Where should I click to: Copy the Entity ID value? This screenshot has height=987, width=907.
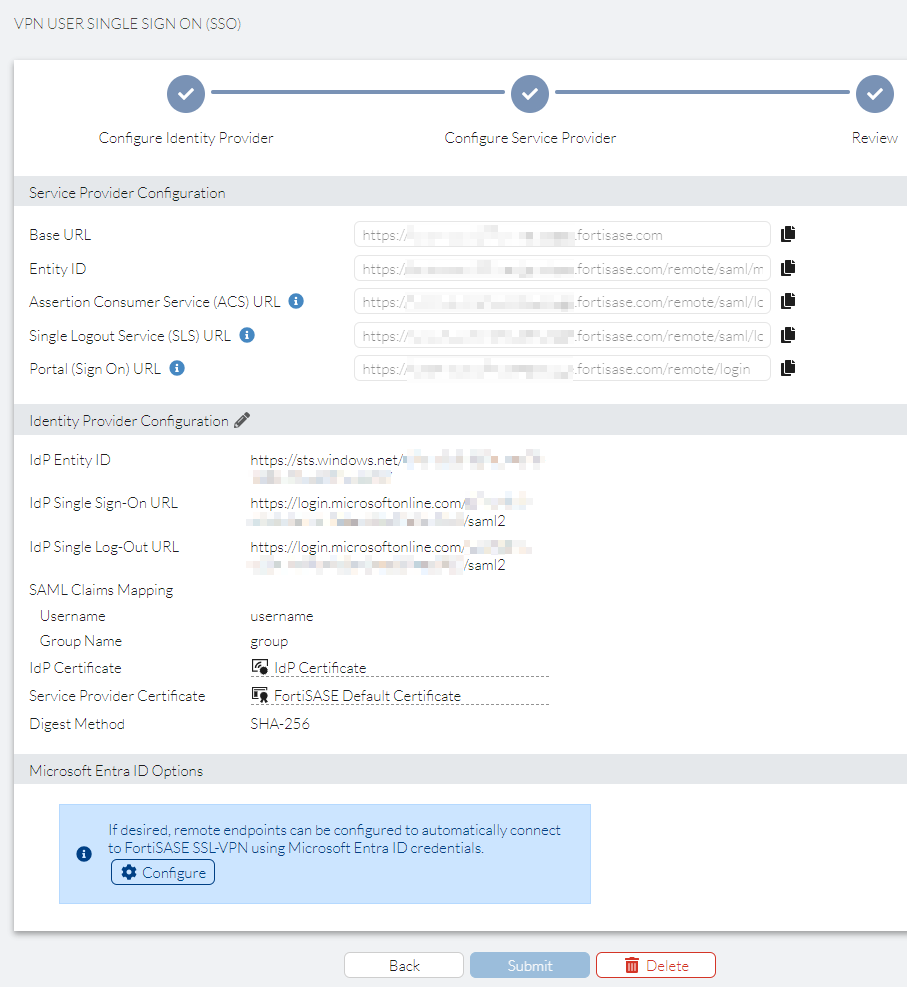click(787, 267)
